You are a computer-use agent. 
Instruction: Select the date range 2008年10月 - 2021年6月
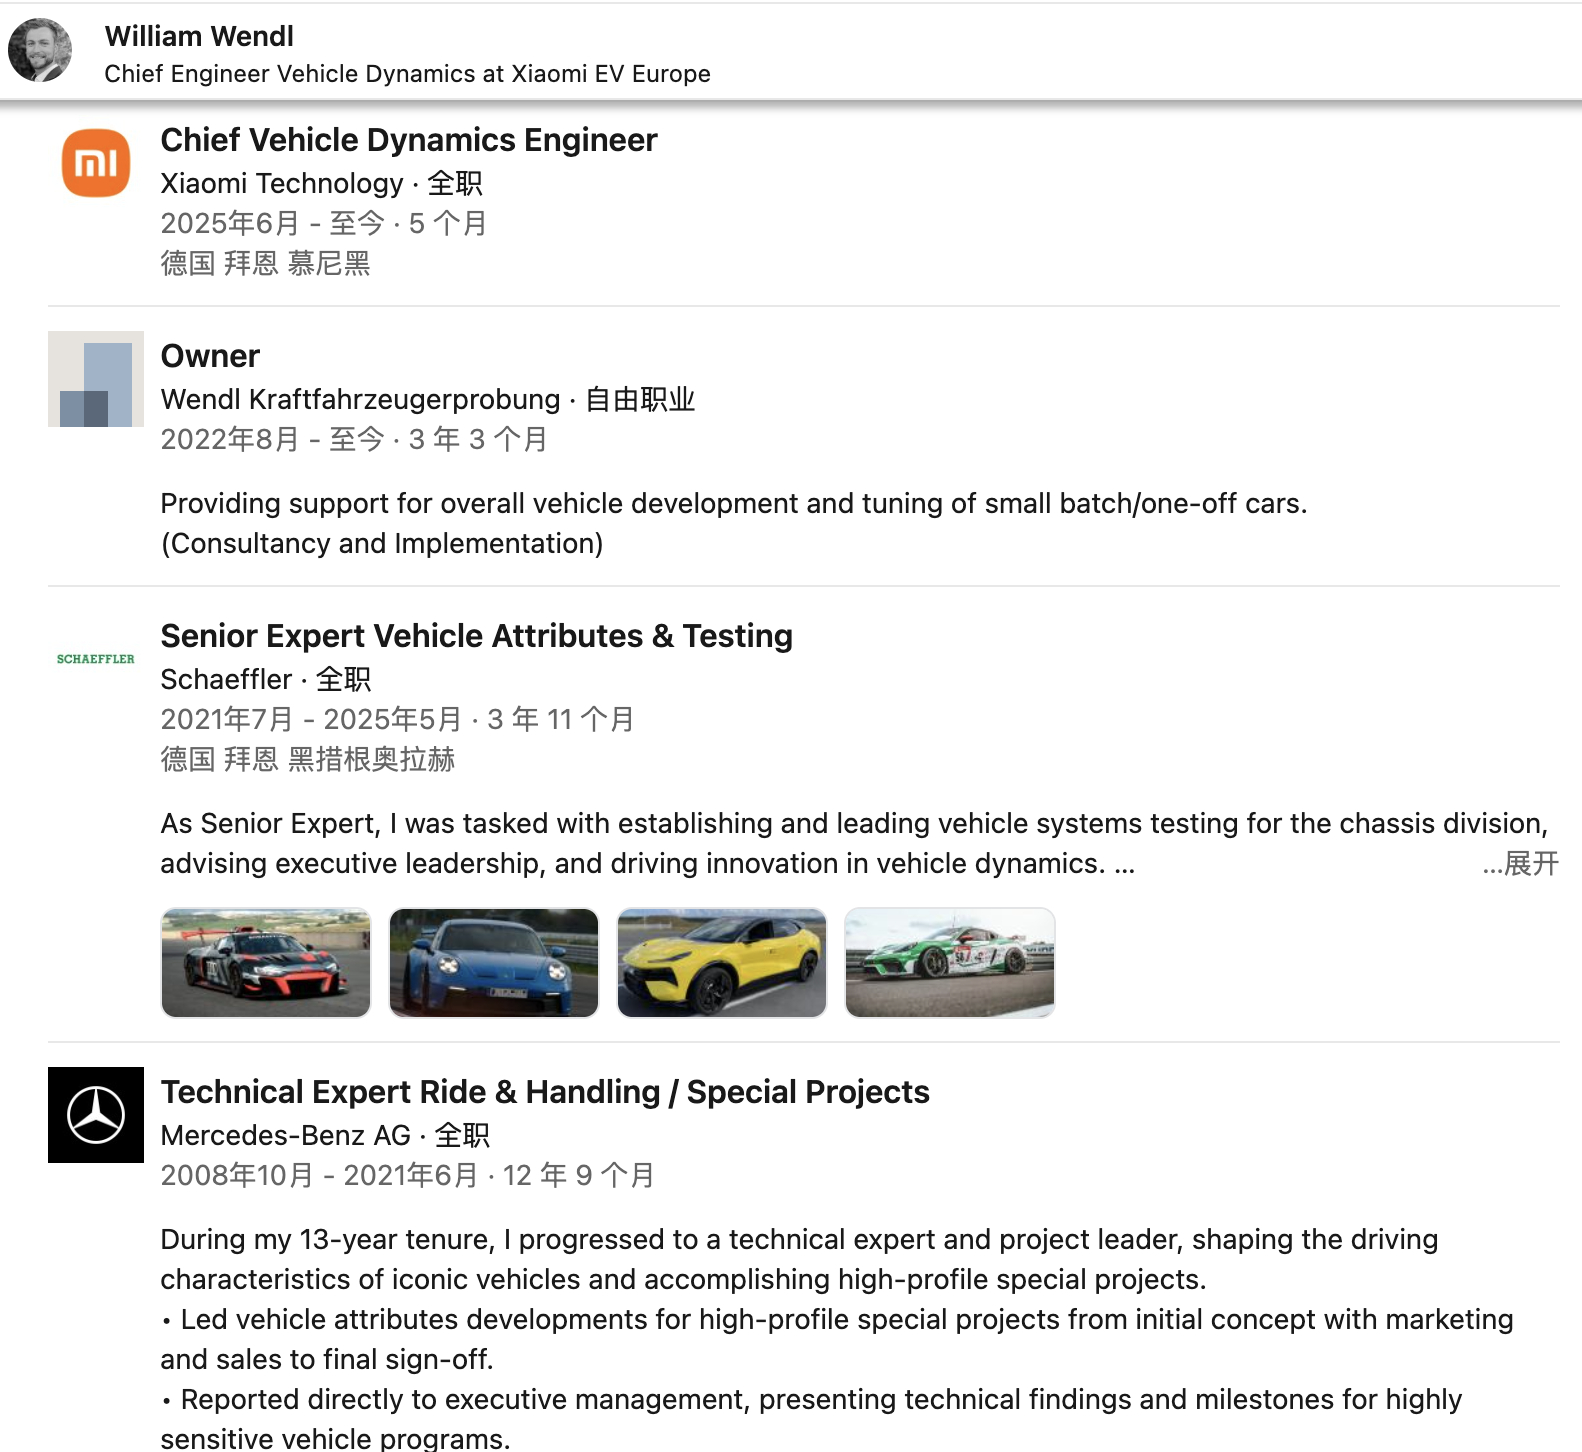(x=320, y=1175)
